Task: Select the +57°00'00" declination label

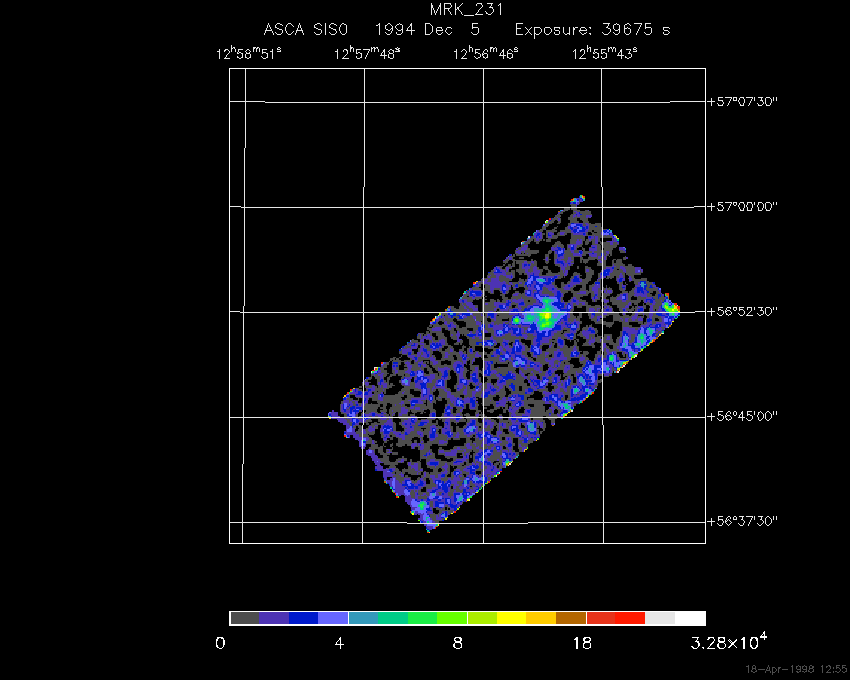Action: 743,207
